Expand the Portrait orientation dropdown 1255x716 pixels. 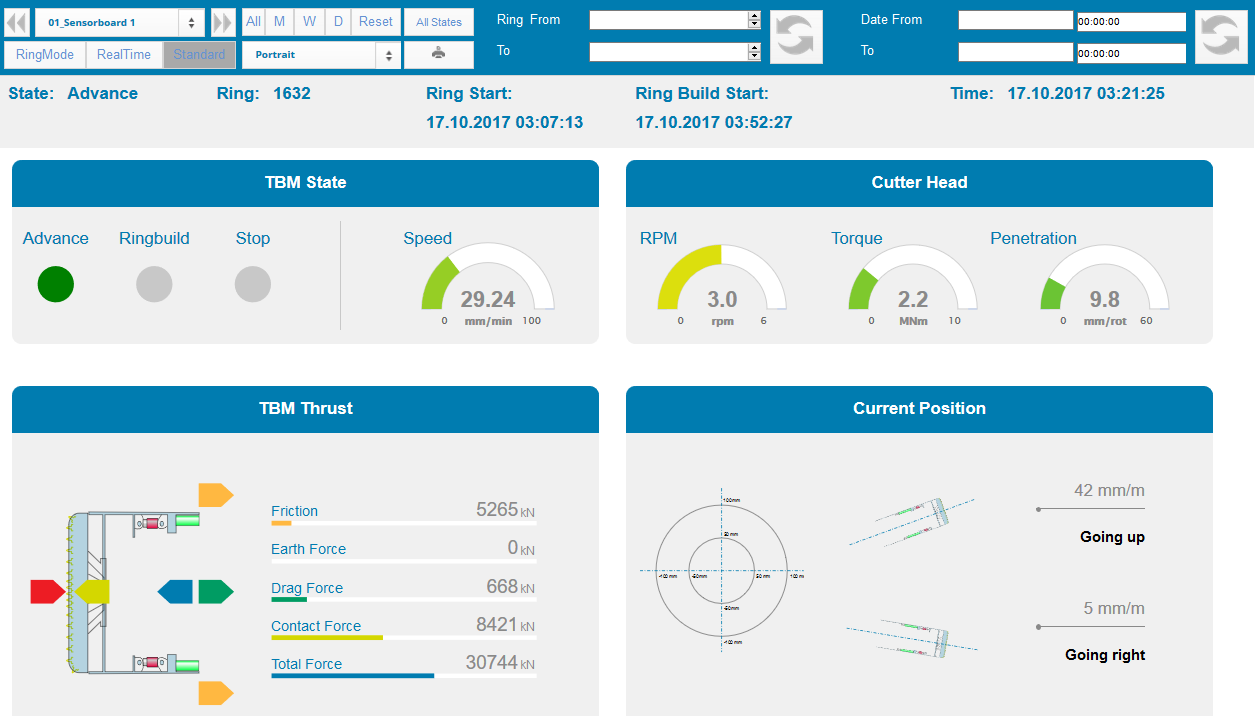click(321, 55)
